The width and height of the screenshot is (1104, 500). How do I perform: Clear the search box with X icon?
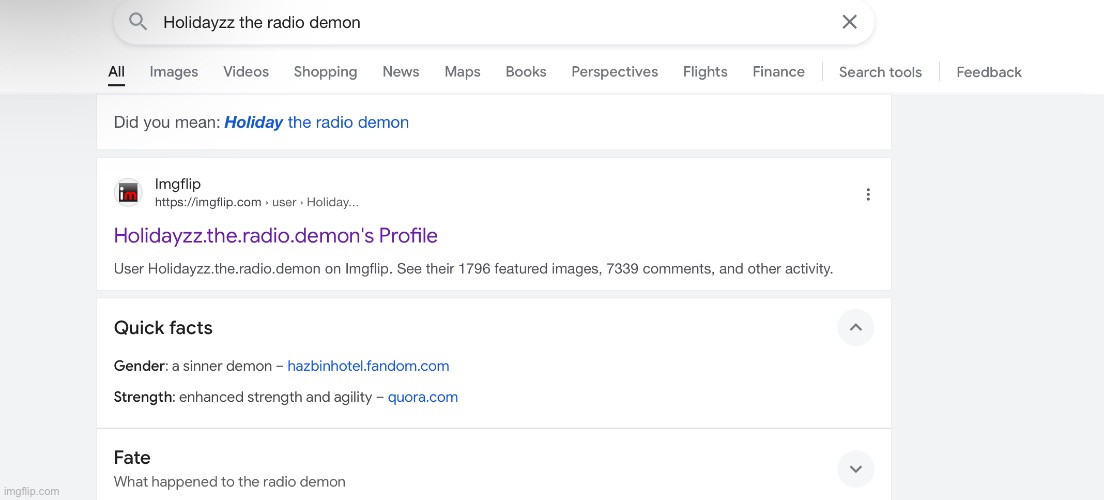click(849, 22)
